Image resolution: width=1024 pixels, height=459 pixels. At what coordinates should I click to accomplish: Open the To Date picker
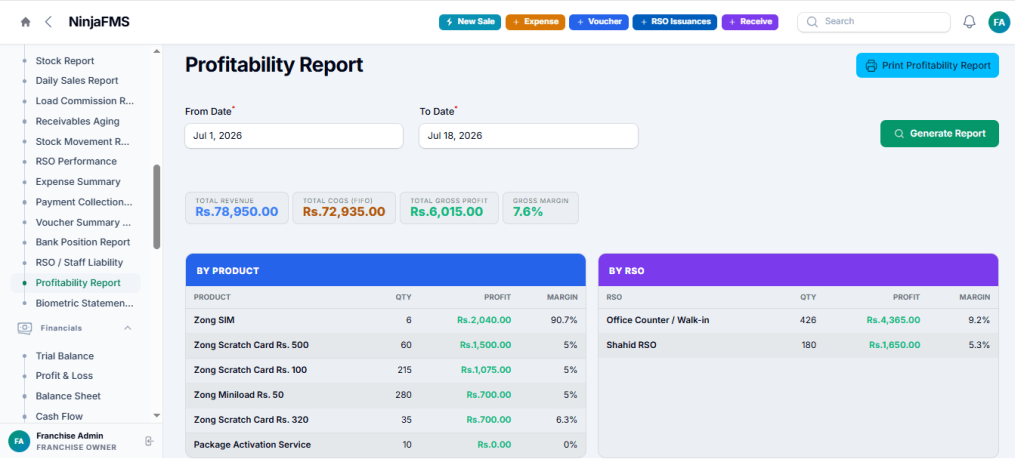point(528,136)
